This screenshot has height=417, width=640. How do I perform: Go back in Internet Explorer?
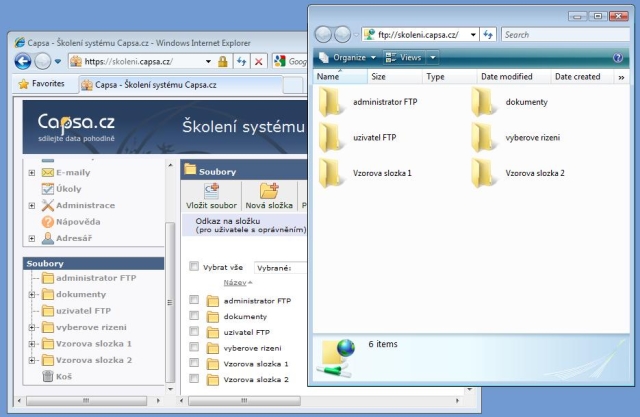23,62
